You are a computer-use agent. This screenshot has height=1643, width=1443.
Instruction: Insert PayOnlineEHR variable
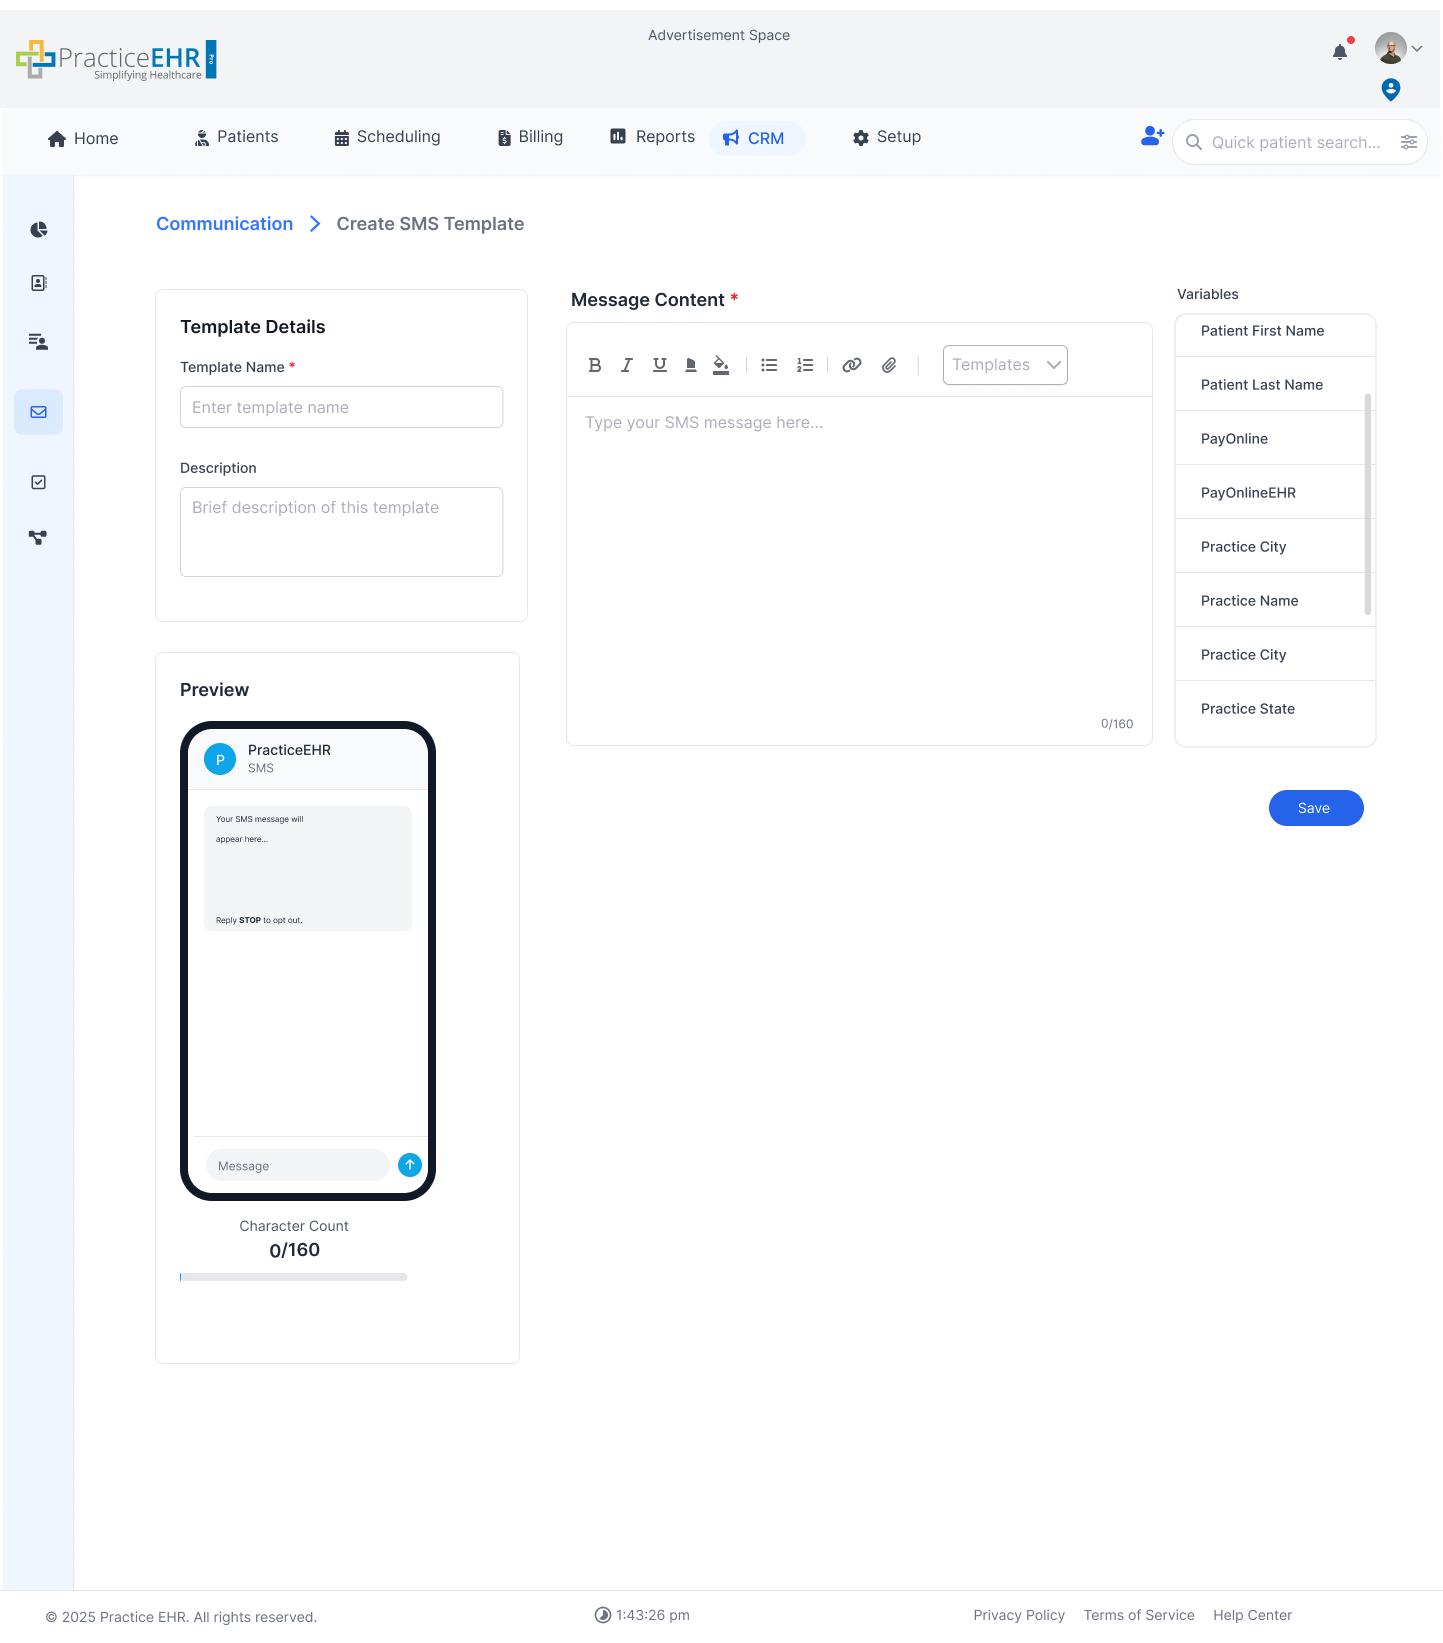pyautogui.click(x=1275, y=493)
